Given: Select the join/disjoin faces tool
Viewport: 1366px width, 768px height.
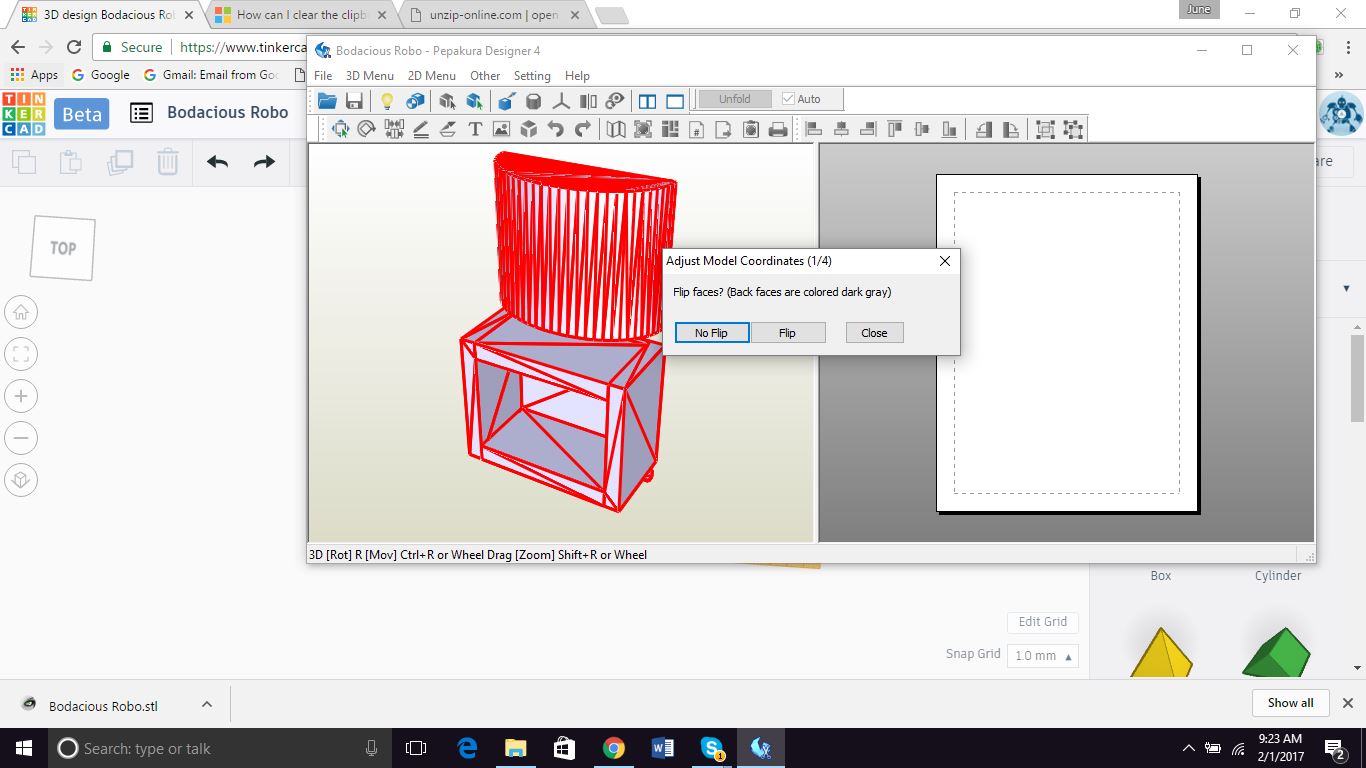Looking at the screenshot, I should [394, 129].
